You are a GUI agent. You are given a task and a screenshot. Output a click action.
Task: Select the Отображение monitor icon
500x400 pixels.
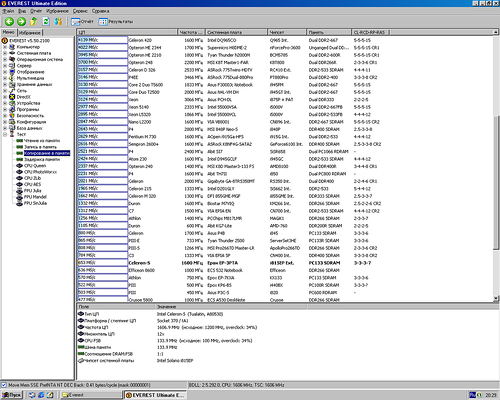click(x=12, y=72)
